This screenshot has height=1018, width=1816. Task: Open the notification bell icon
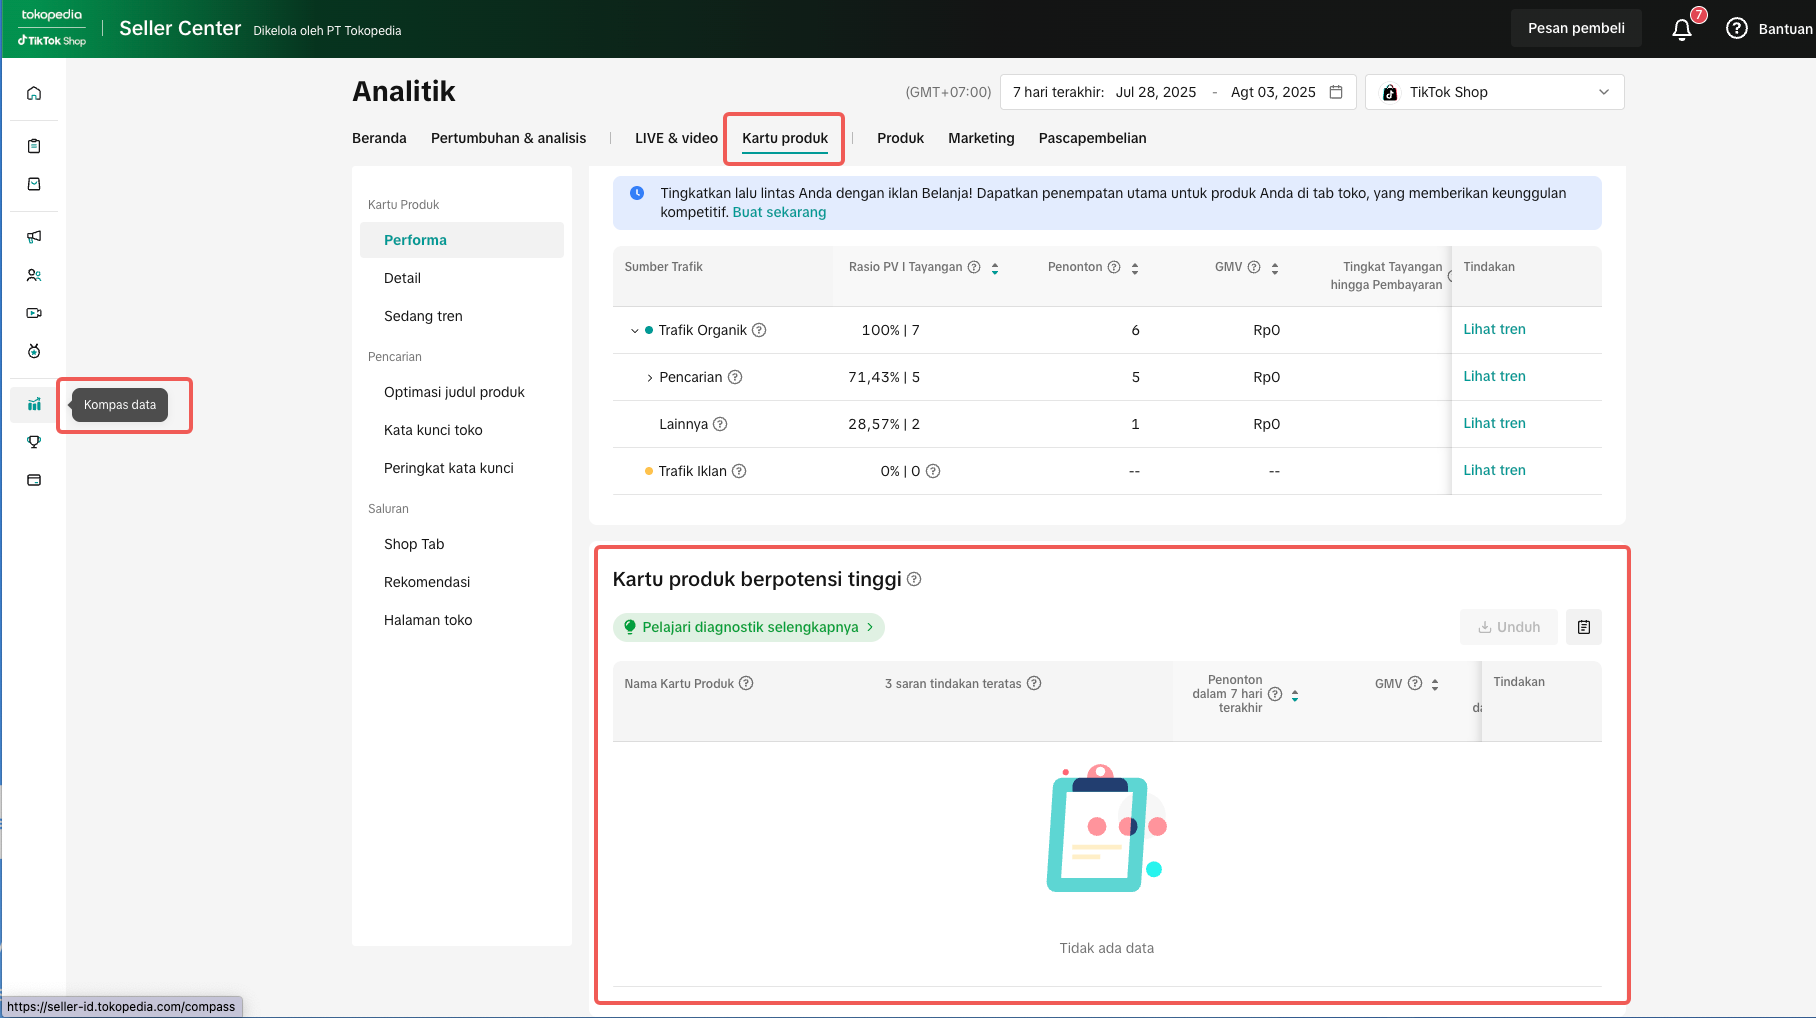[1682, 29]
